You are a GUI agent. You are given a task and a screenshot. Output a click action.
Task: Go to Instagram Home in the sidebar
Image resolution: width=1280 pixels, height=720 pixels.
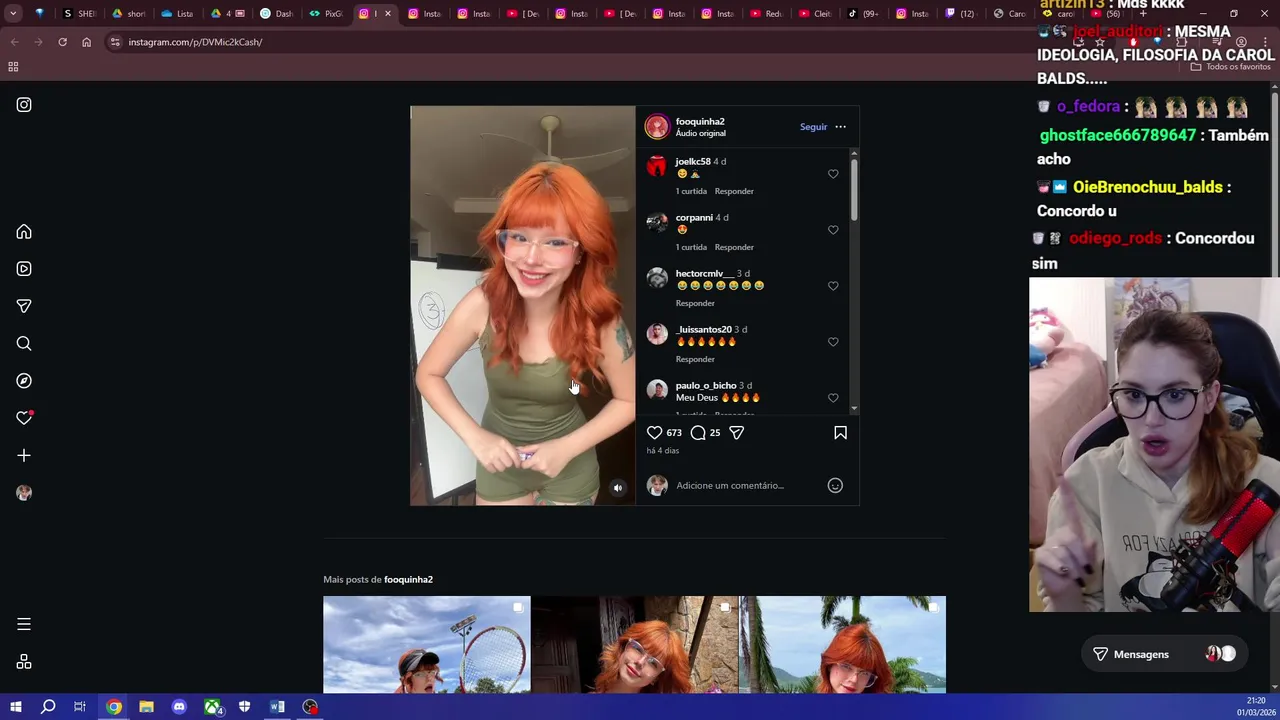coord(24,232)
